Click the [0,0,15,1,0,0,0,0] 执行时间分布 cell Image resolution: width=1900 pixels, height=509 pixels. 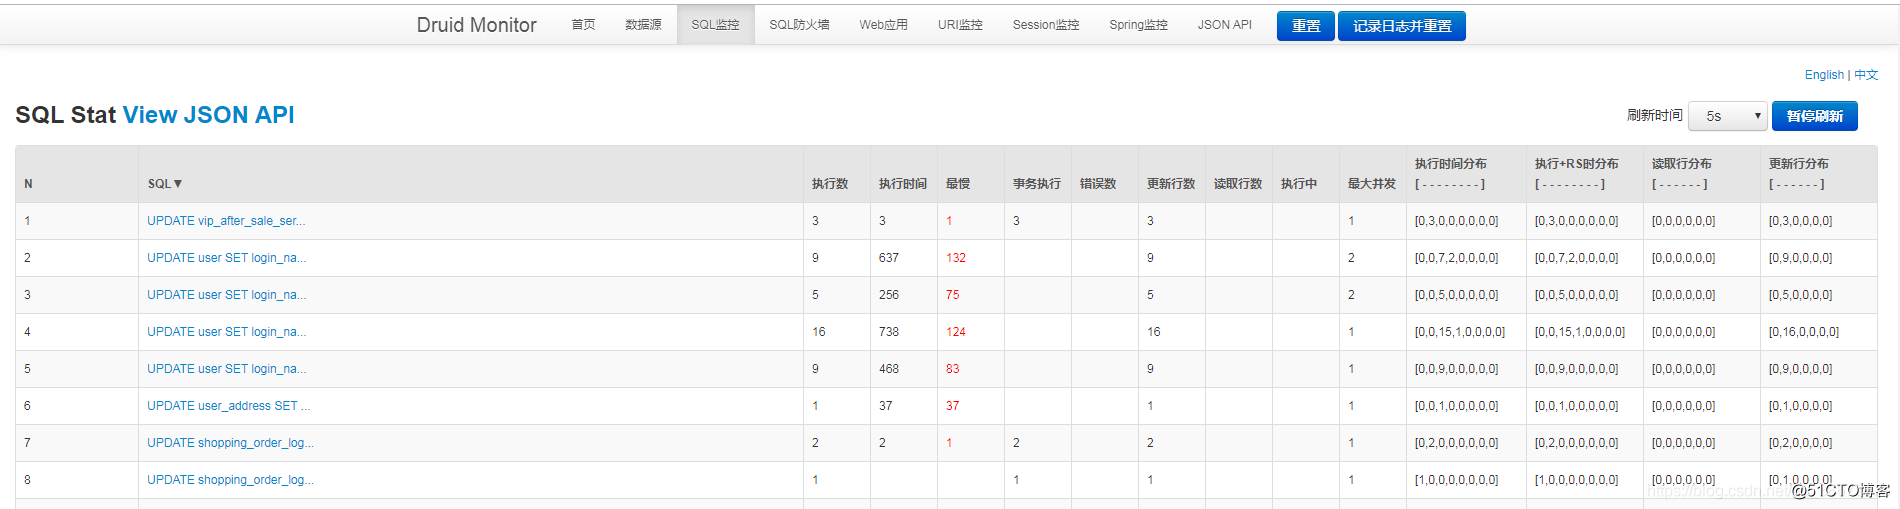[1459, 332]
